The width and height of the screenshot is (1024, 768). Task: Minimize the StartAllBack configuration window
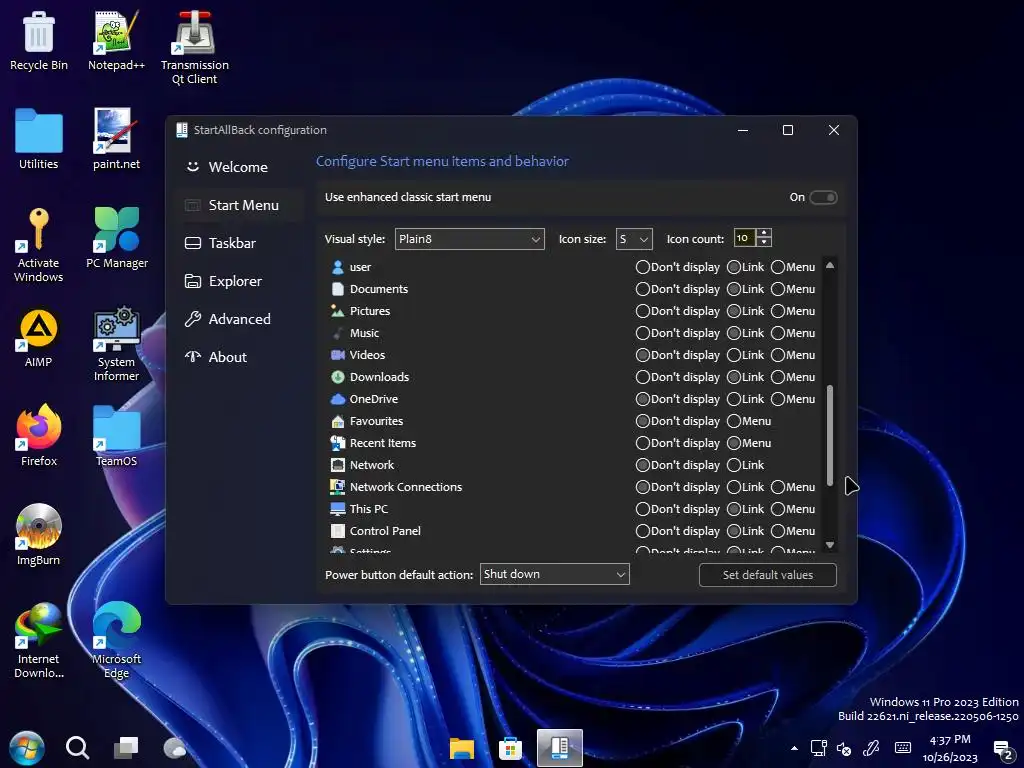743,130
